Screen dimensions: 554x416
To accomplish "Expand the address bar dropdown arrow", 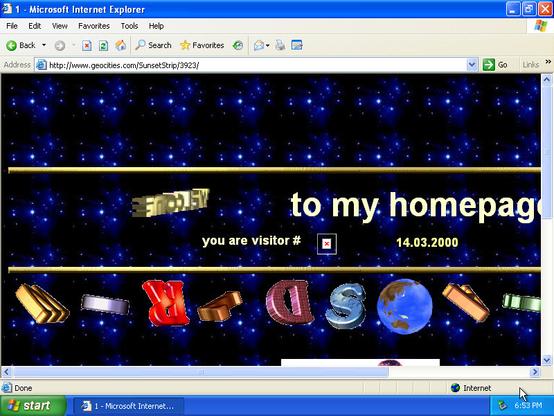I will [x=472, y=65].
